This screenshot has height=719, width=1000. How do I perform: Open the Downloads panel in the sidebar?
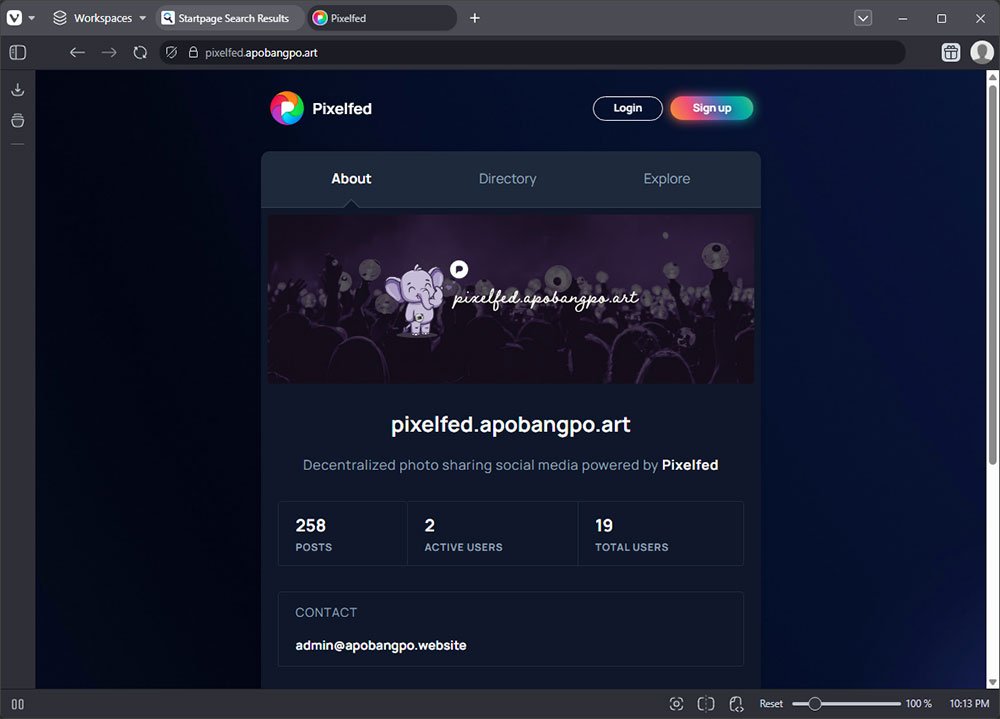coord(17,89)
